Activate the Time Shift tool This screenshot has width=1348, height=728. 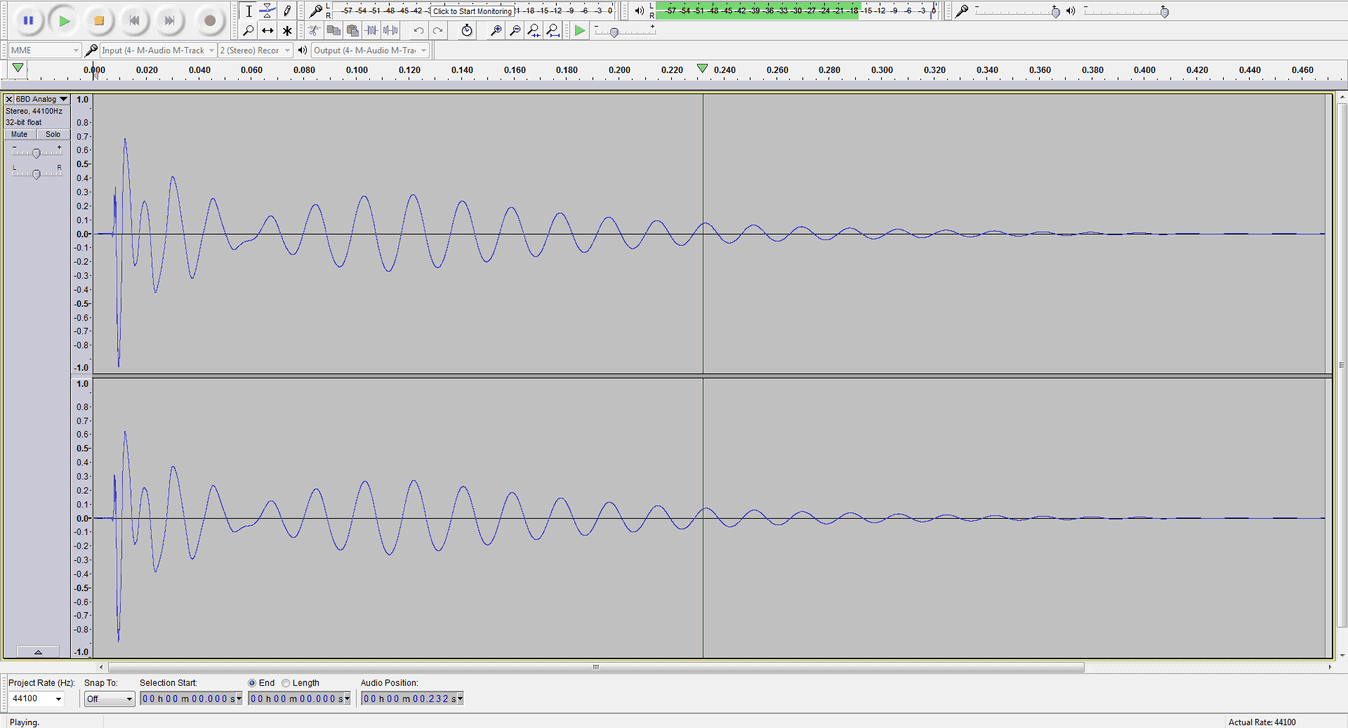pos(267,31)
